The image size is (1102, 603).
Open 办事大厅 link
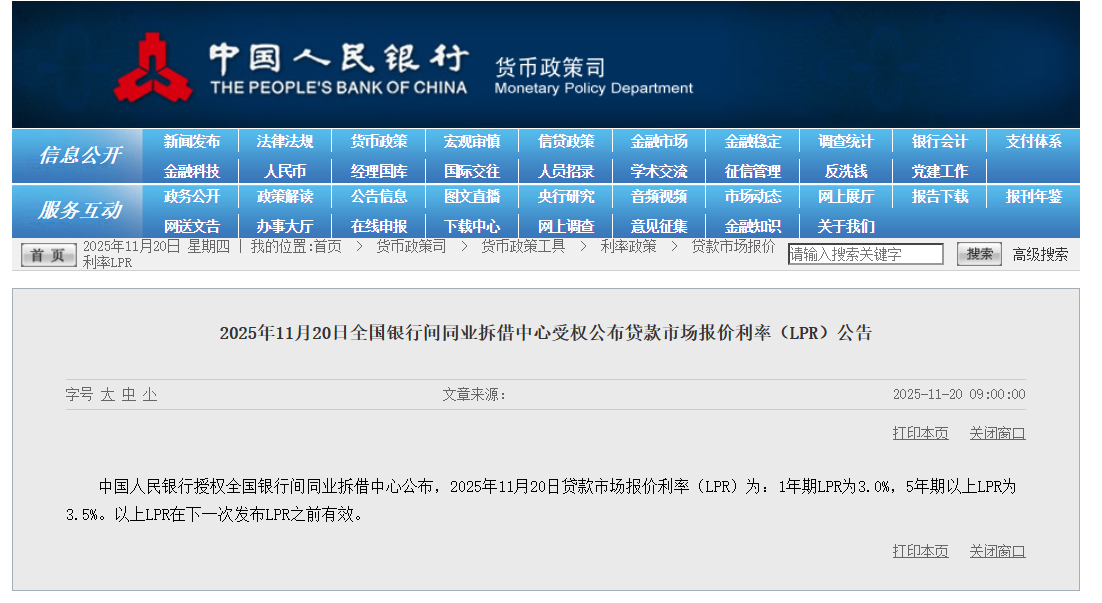point(285,226)
